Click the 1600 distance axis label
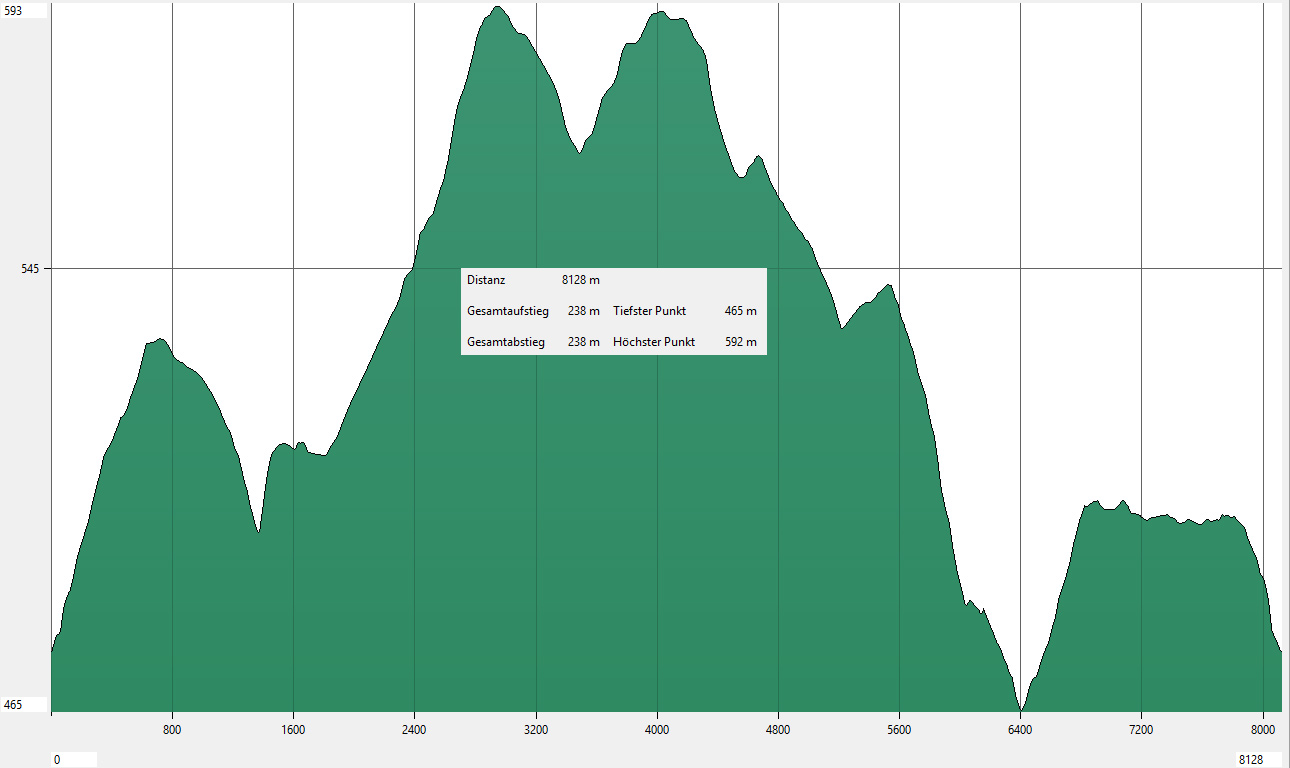This screenshot has height=768, width=1290. pos(293,729)
